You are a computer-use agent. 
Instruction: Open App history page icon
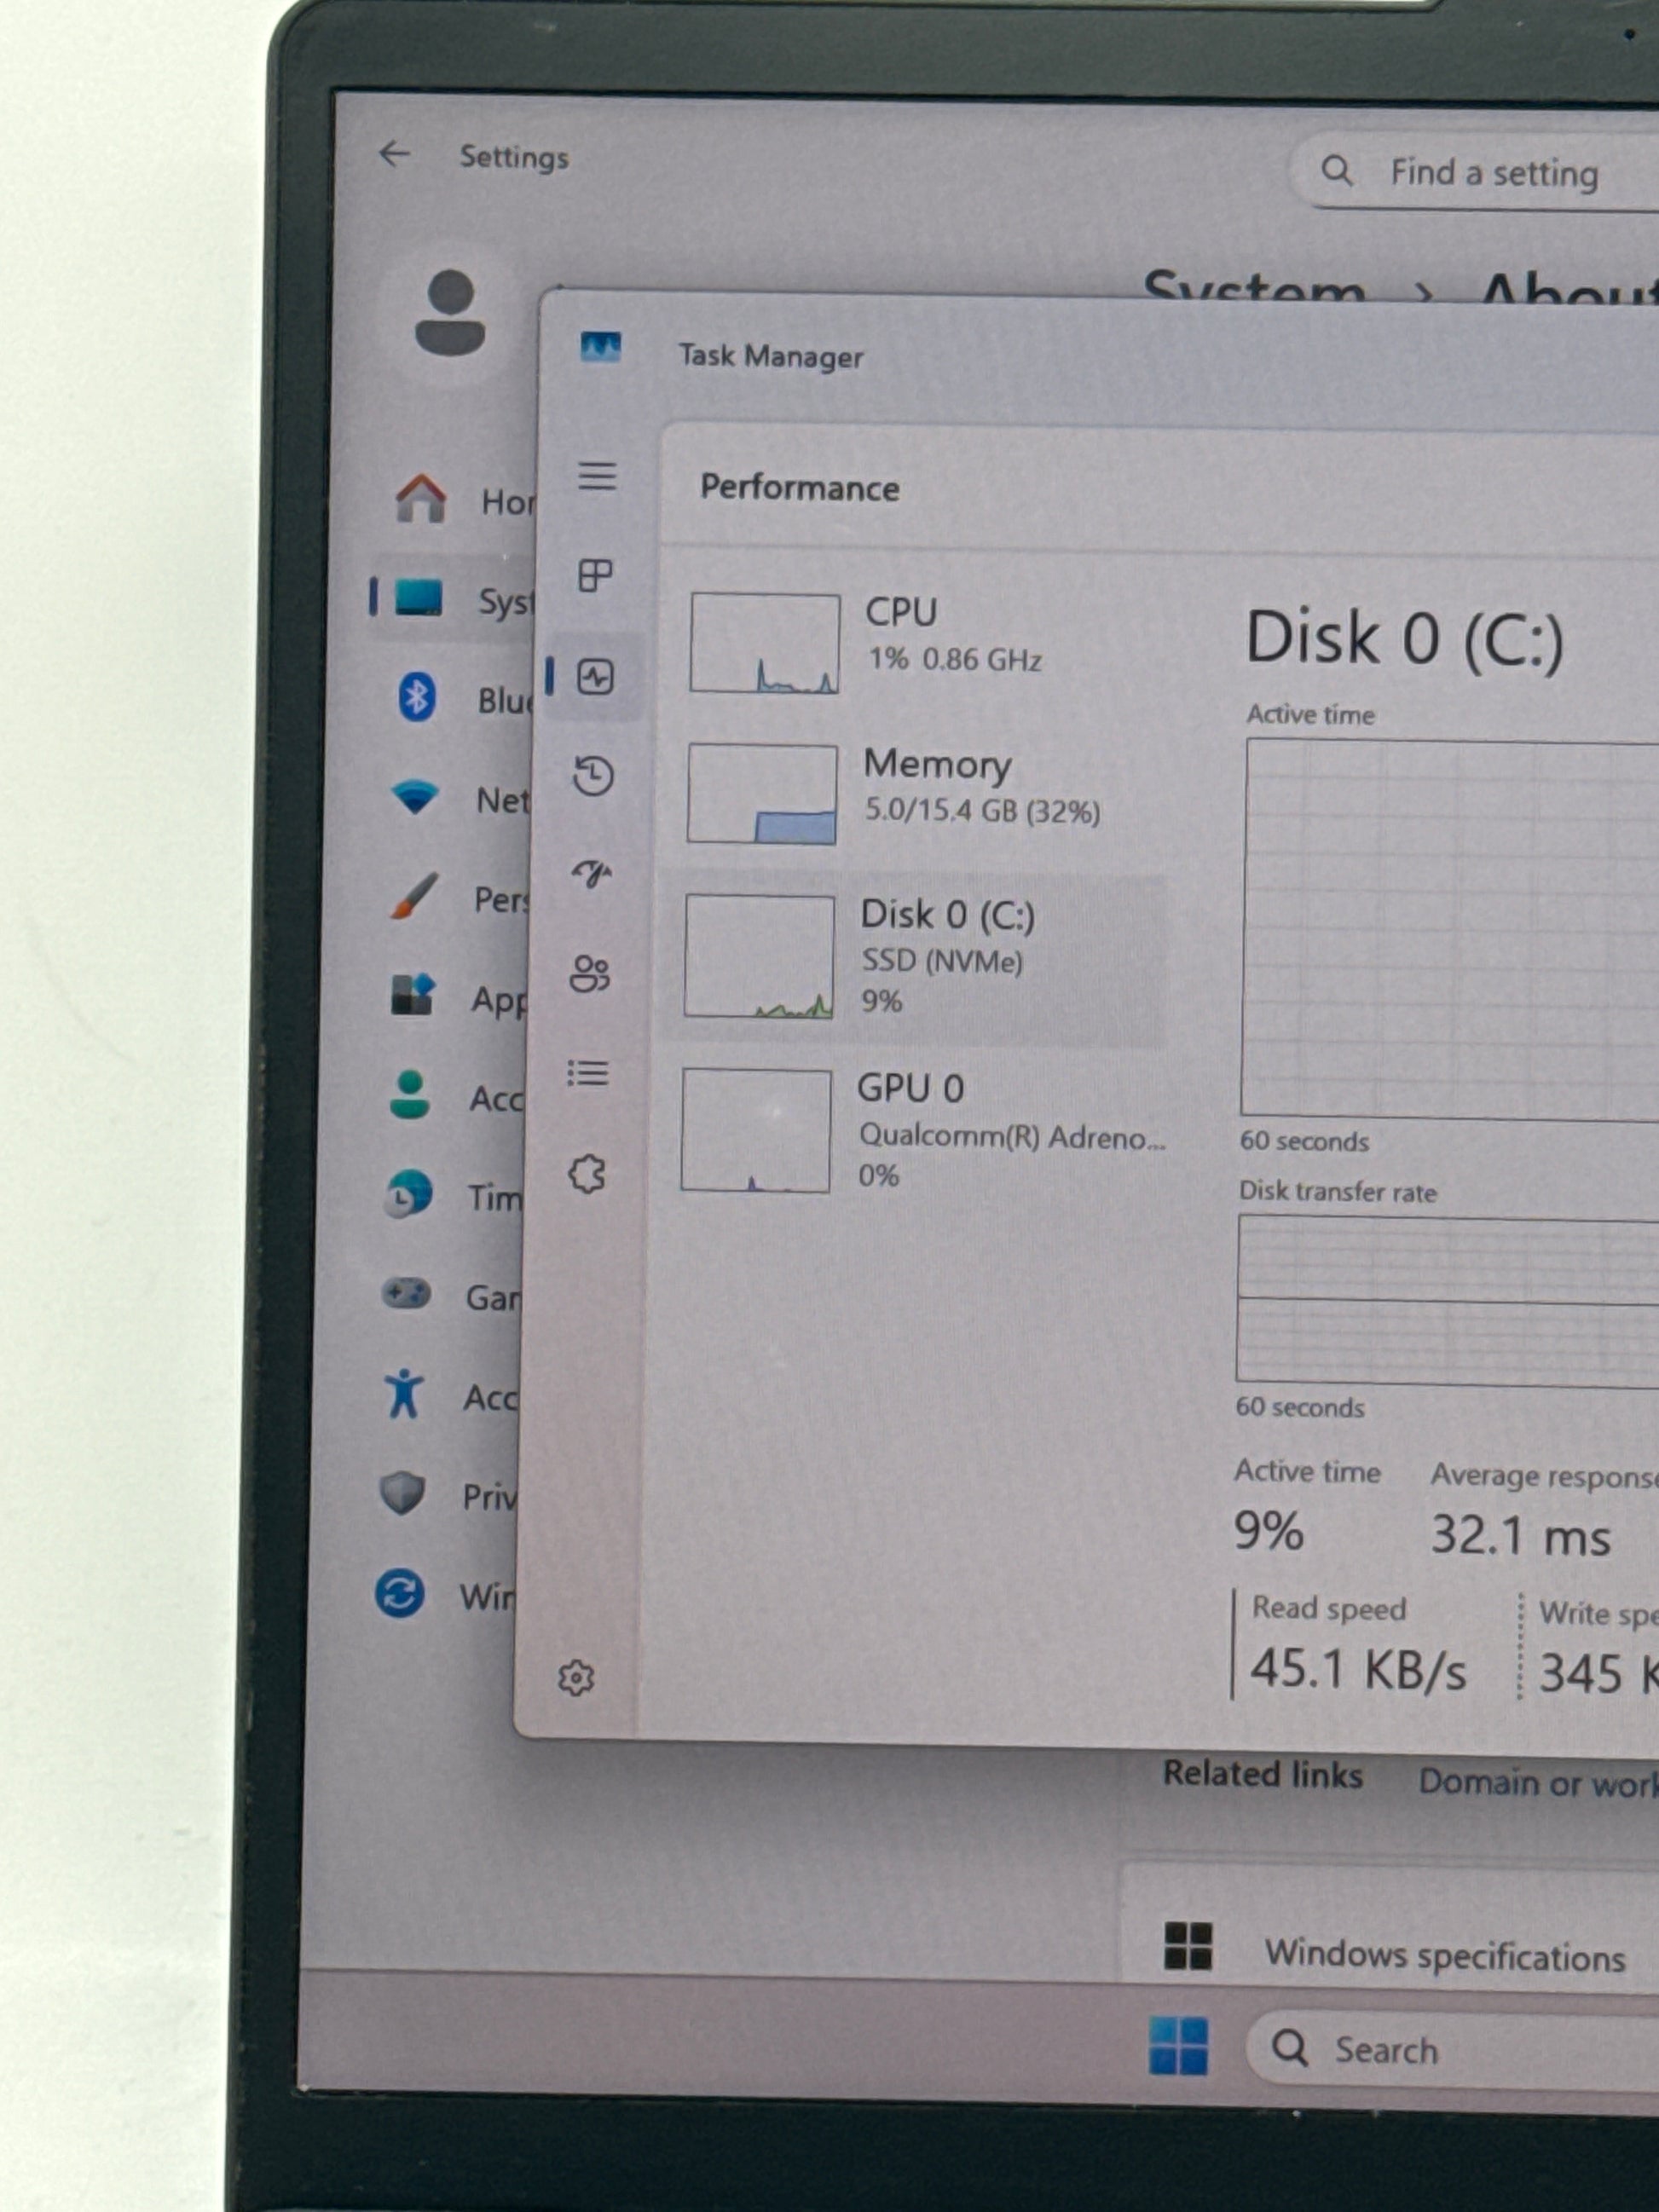click(x=593, y=776)
